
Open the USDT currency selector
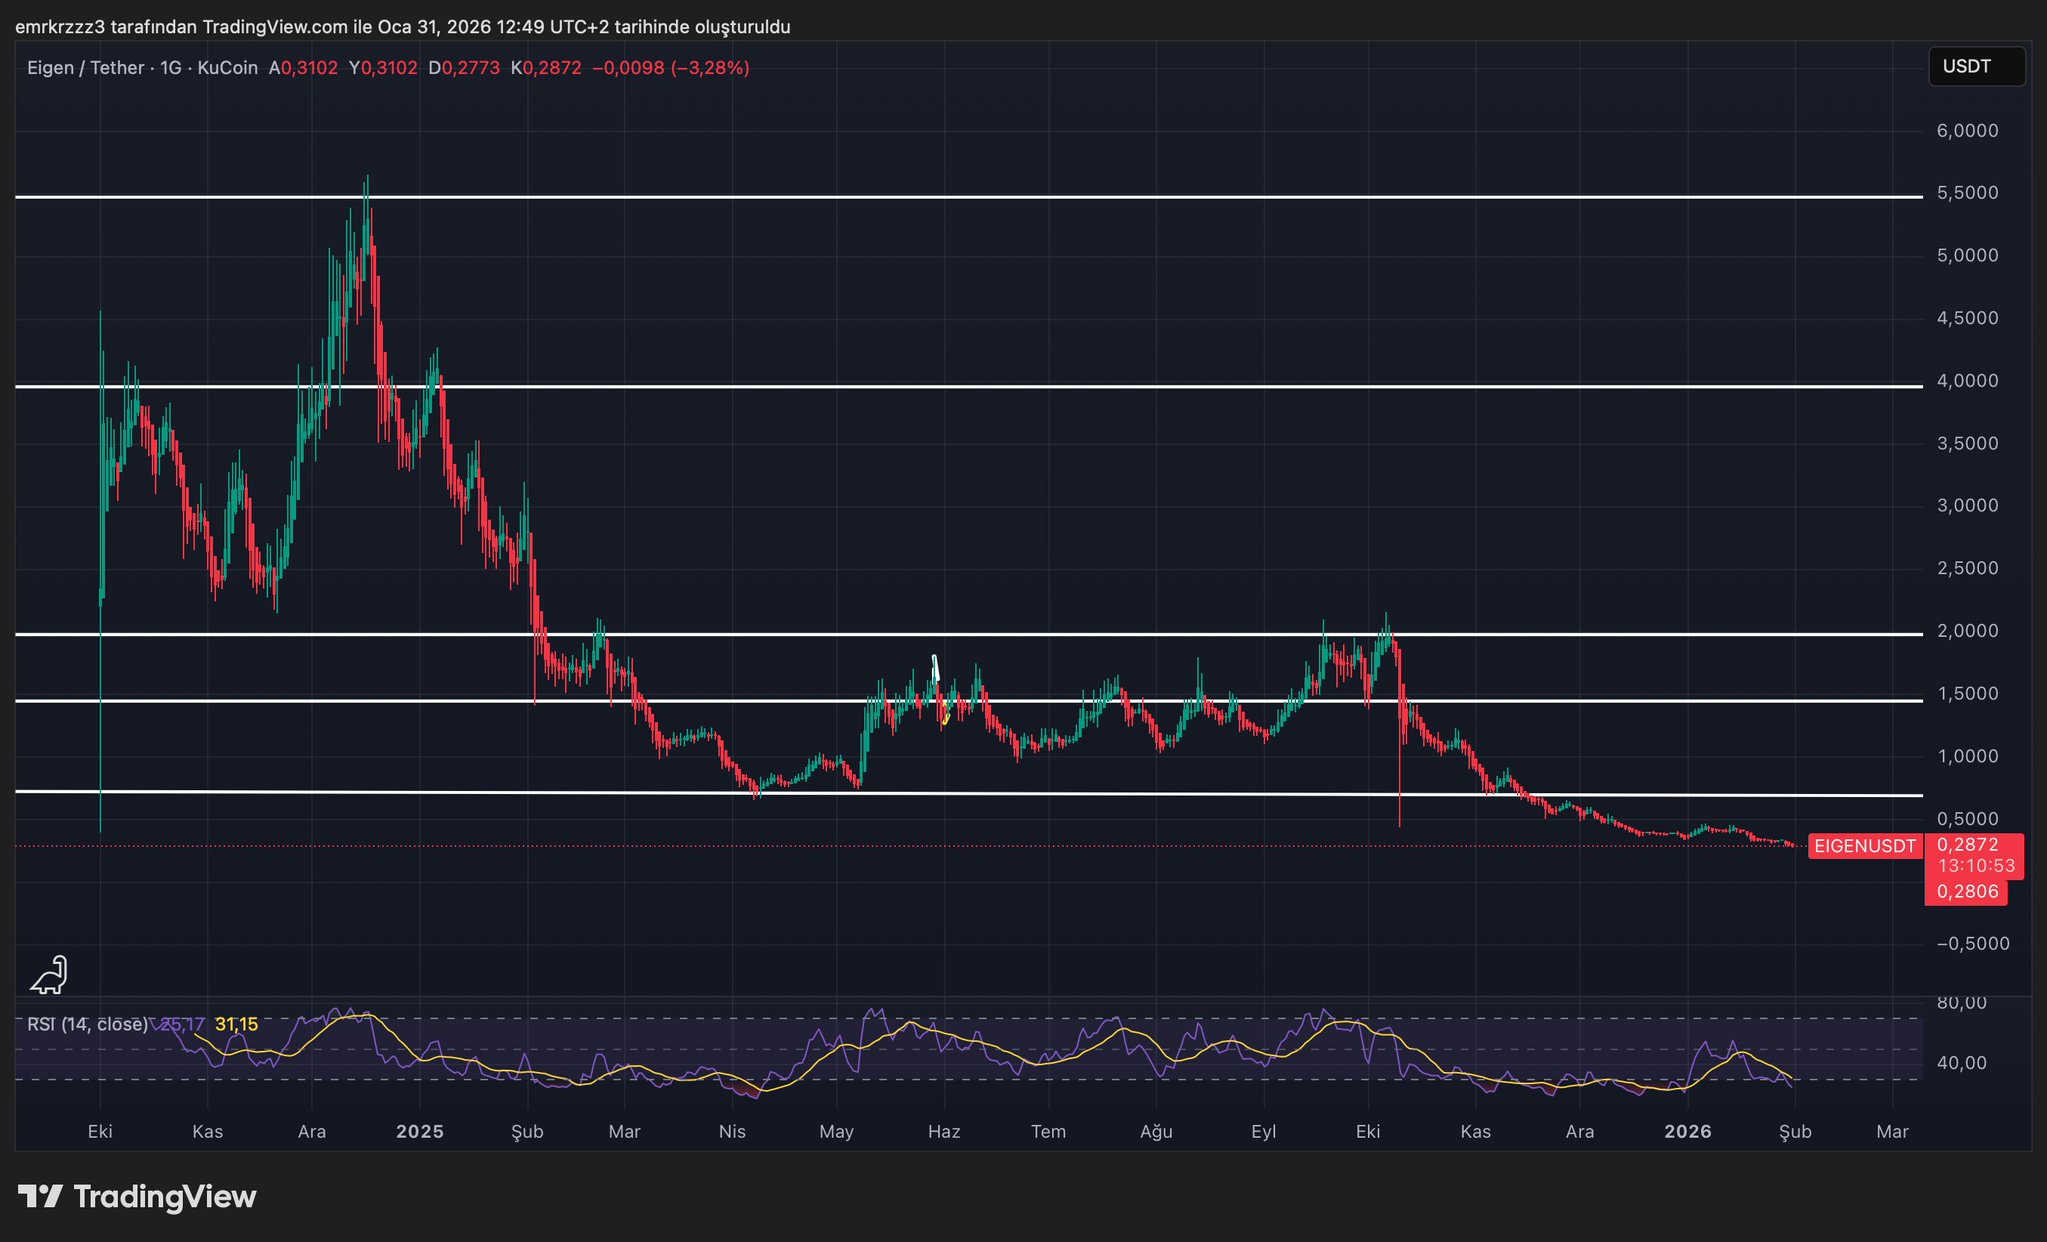1975,67
